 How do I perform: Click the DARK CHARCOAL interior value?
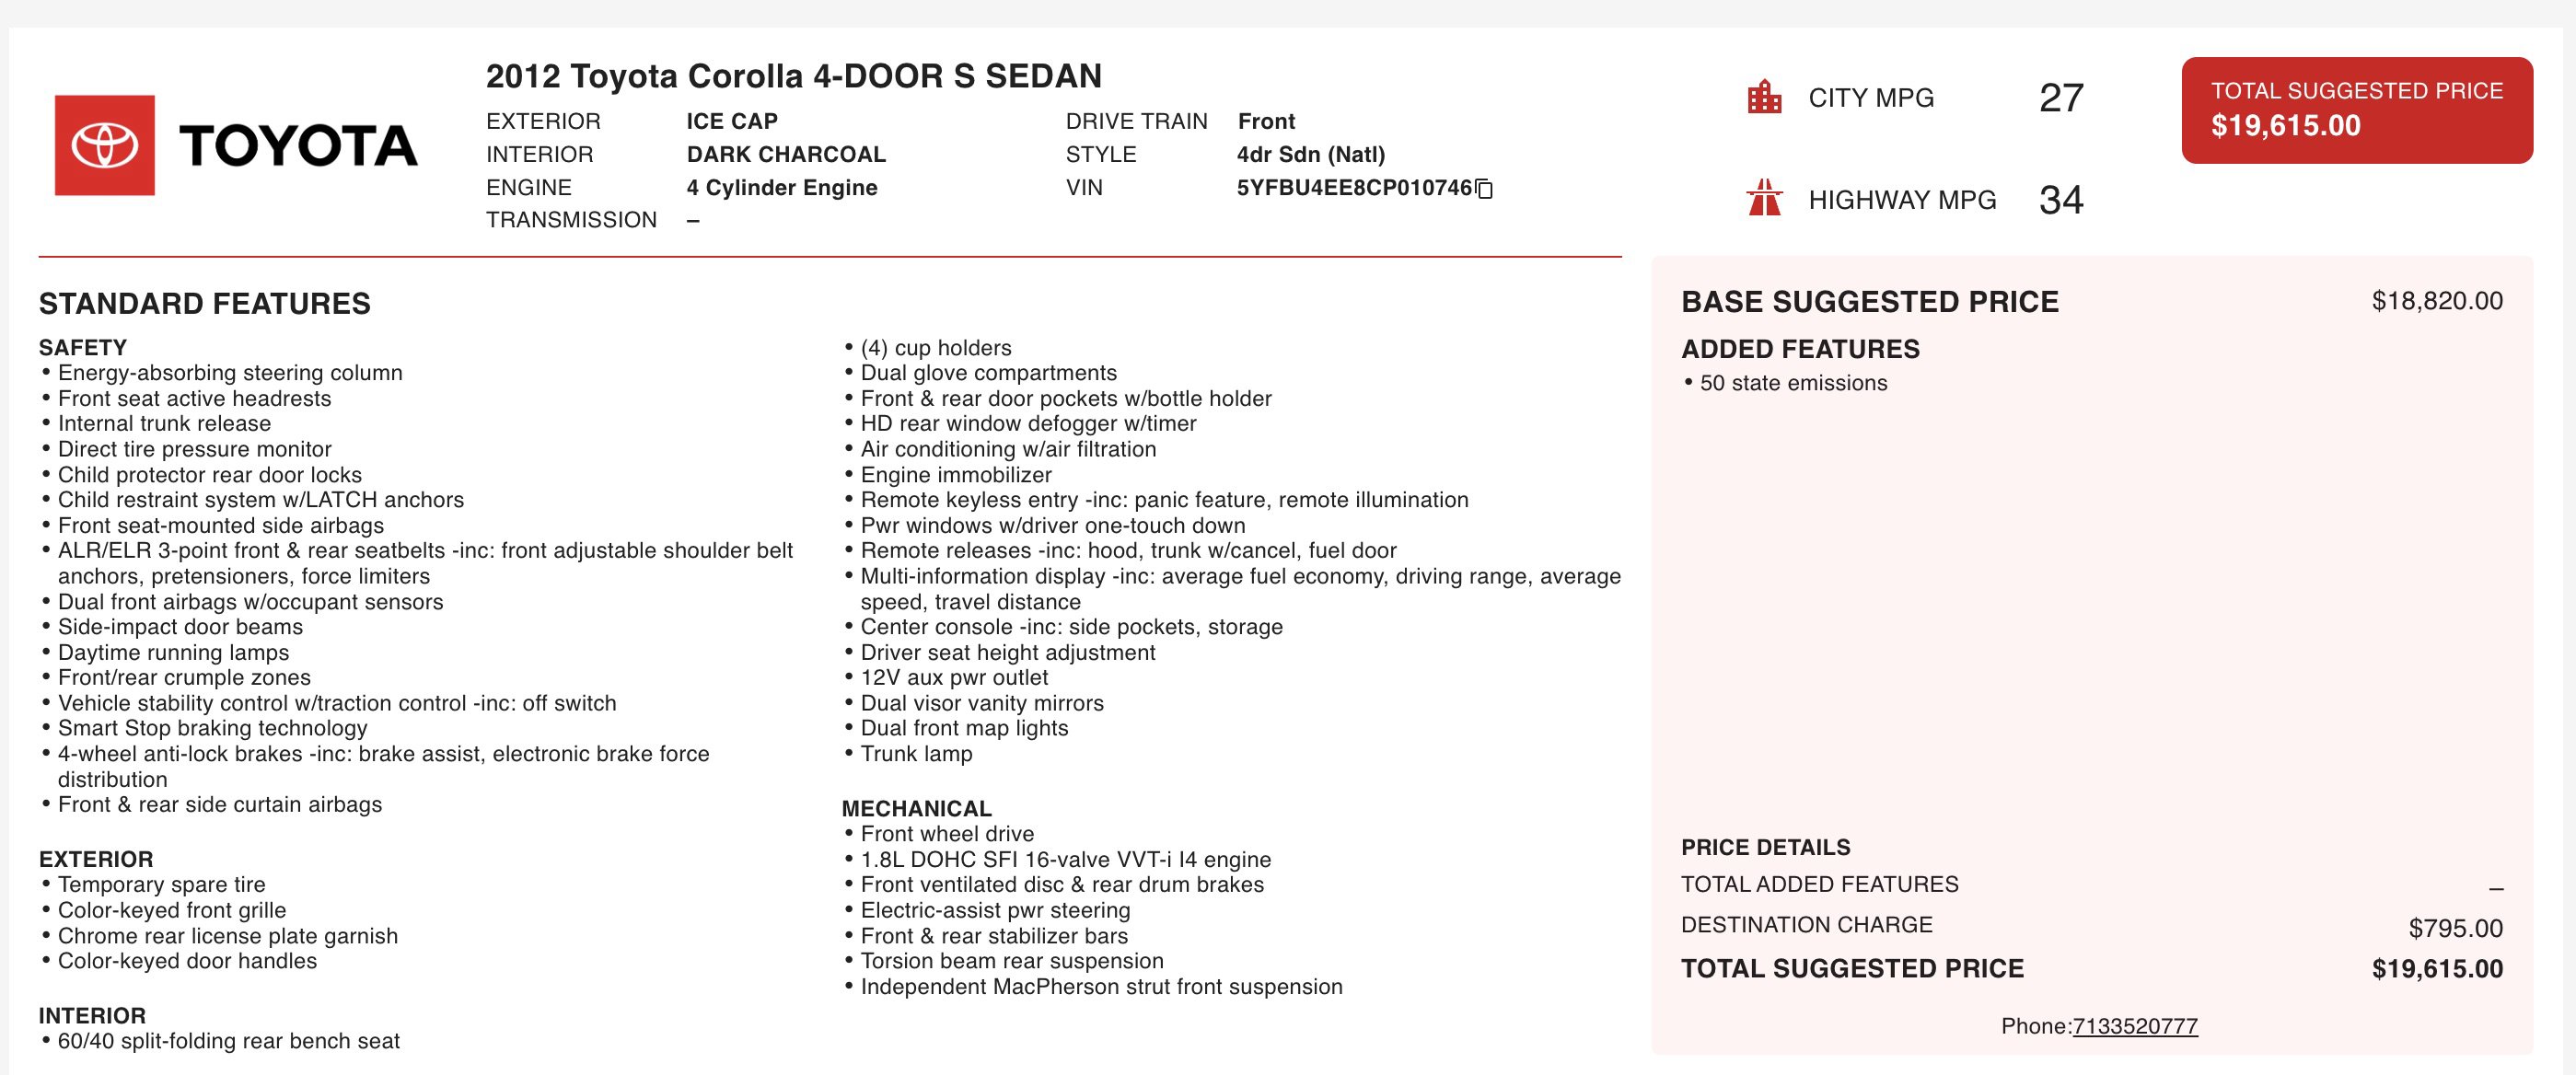786,154
